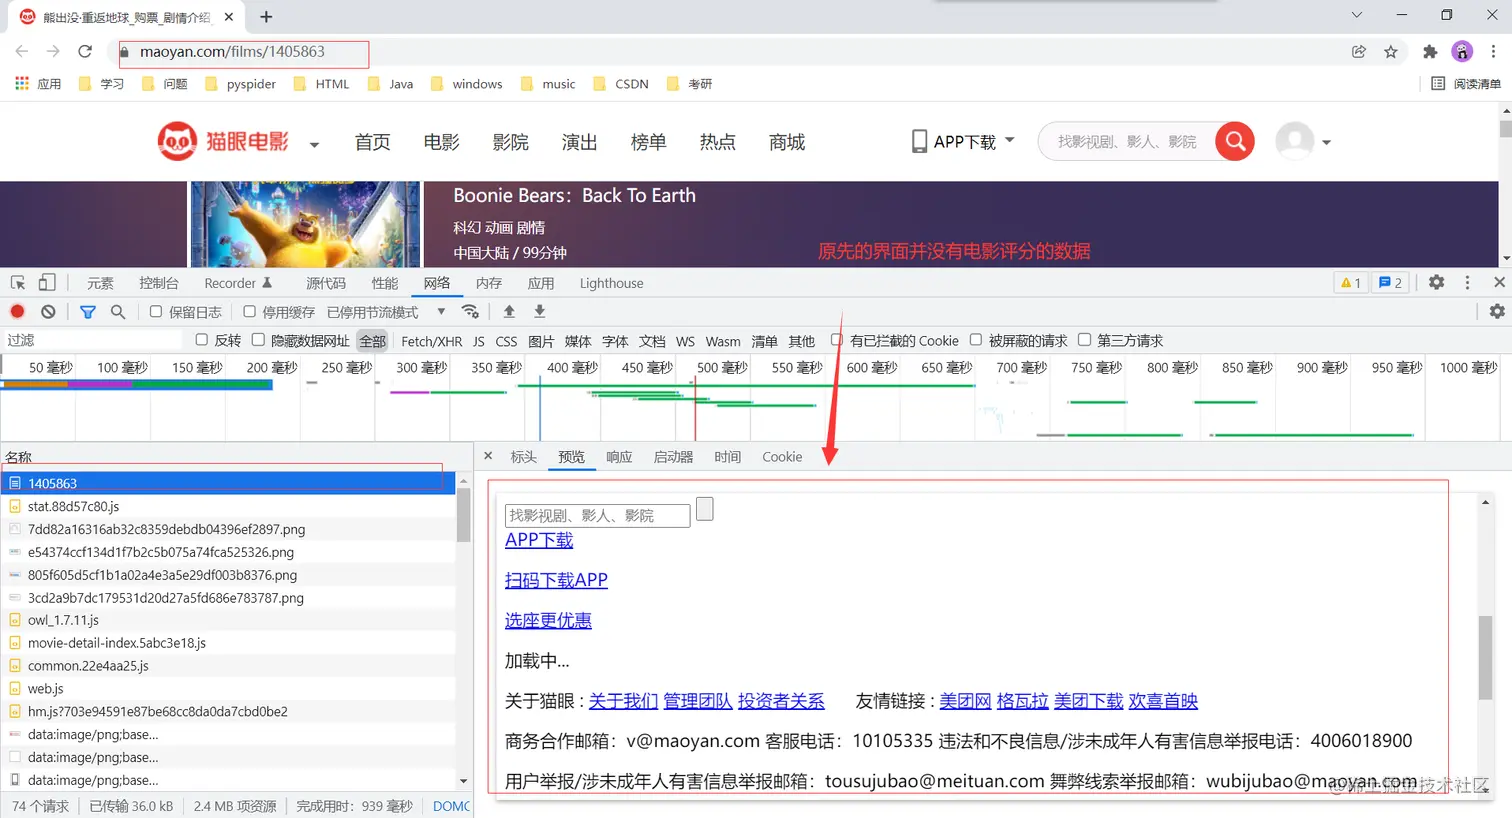Open the Chrome apps grid shortcut
Image resolution: width=1512 pixels, height=818 pixels.
tap(22, 84)
